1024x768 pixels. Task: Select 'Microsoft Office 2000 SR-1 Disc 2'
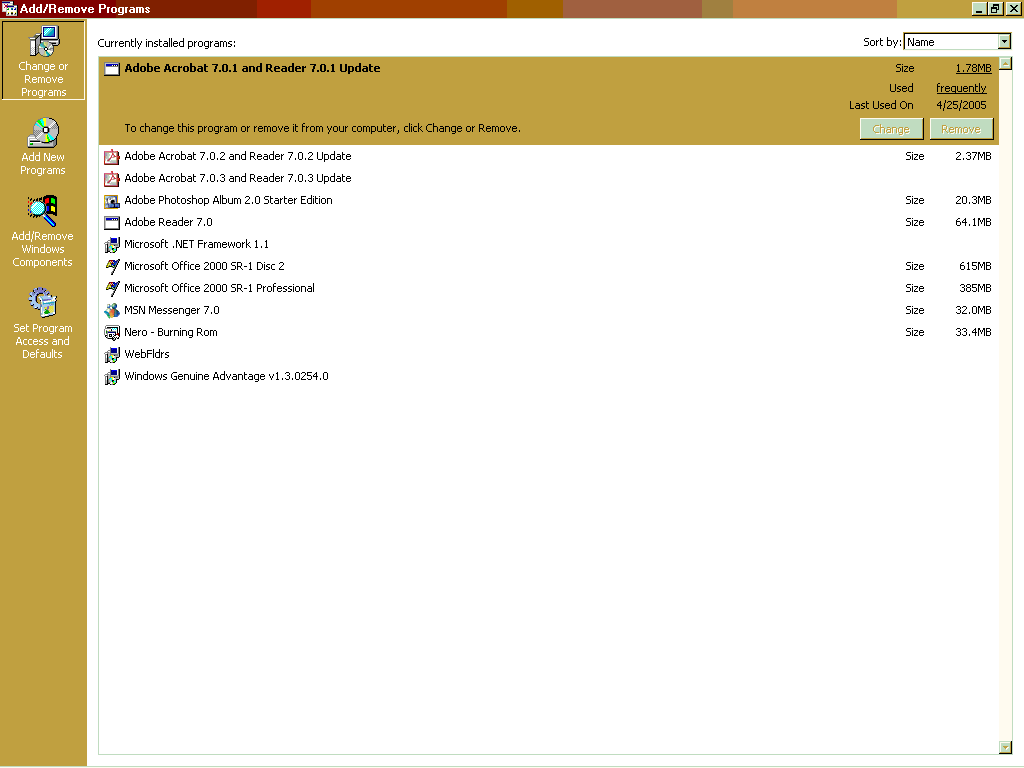[549, 266]
